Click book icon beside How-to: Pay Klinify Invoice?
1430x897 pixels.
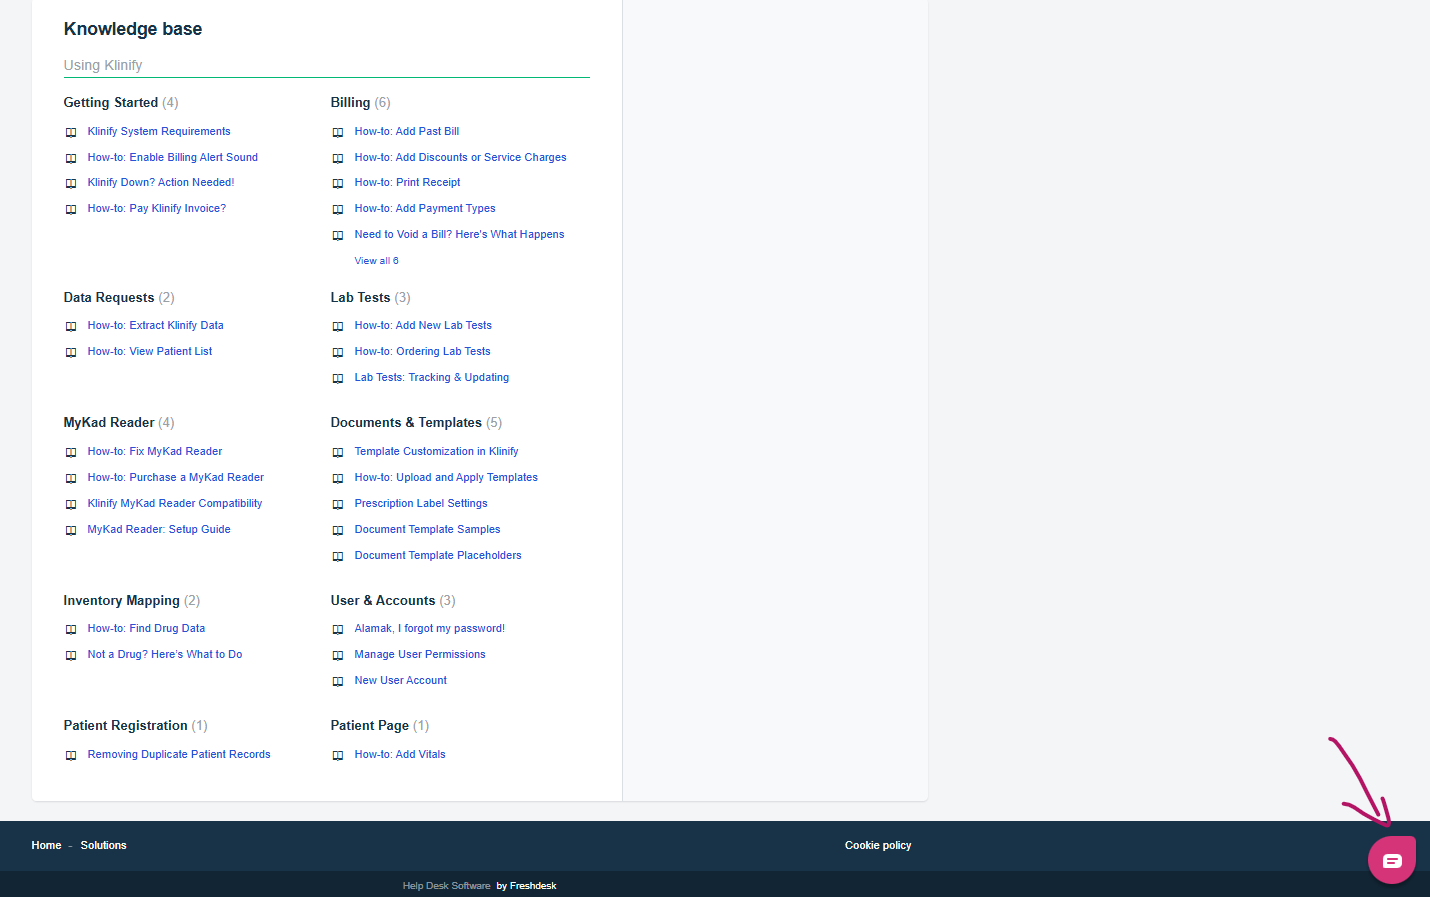tap(71, 209)
